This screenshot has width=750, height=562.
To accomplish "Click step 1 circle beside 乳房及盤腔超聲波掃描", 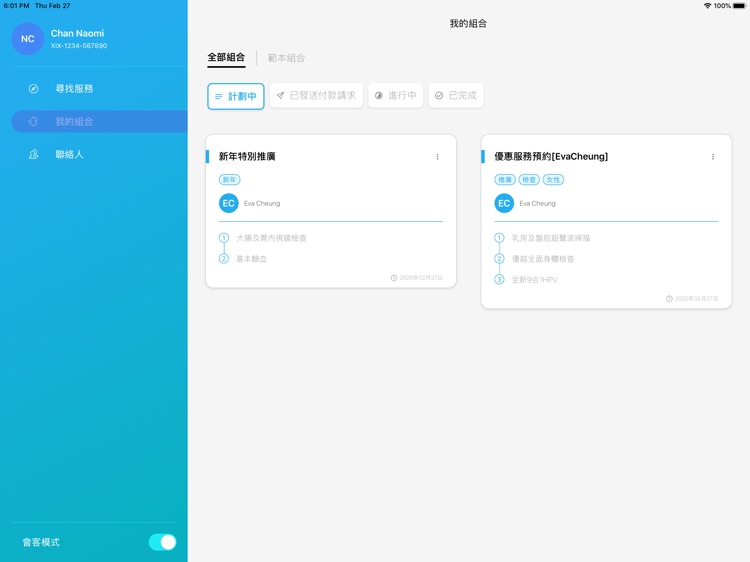I will coord(499,238).
